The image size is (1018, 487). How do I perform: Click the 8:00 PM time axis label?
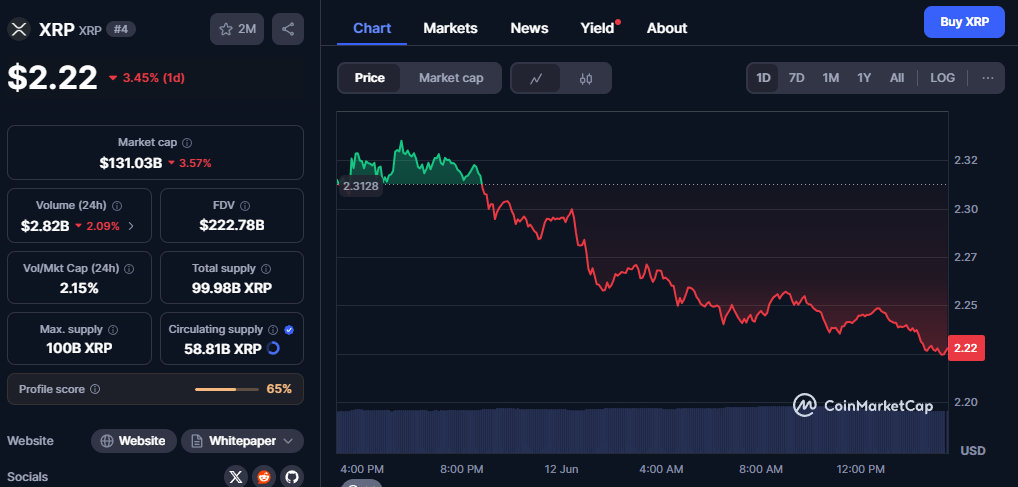(462, 469)
